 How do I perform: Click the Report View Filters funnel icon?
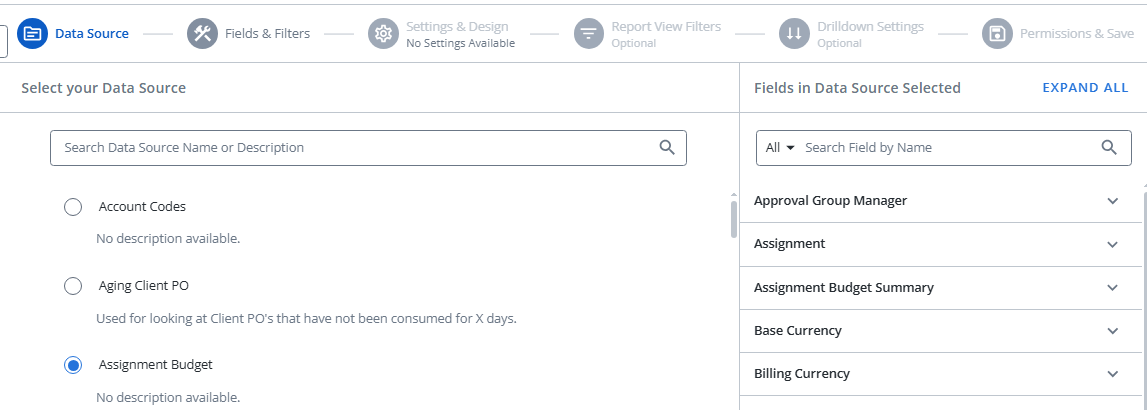click(589, 34)
